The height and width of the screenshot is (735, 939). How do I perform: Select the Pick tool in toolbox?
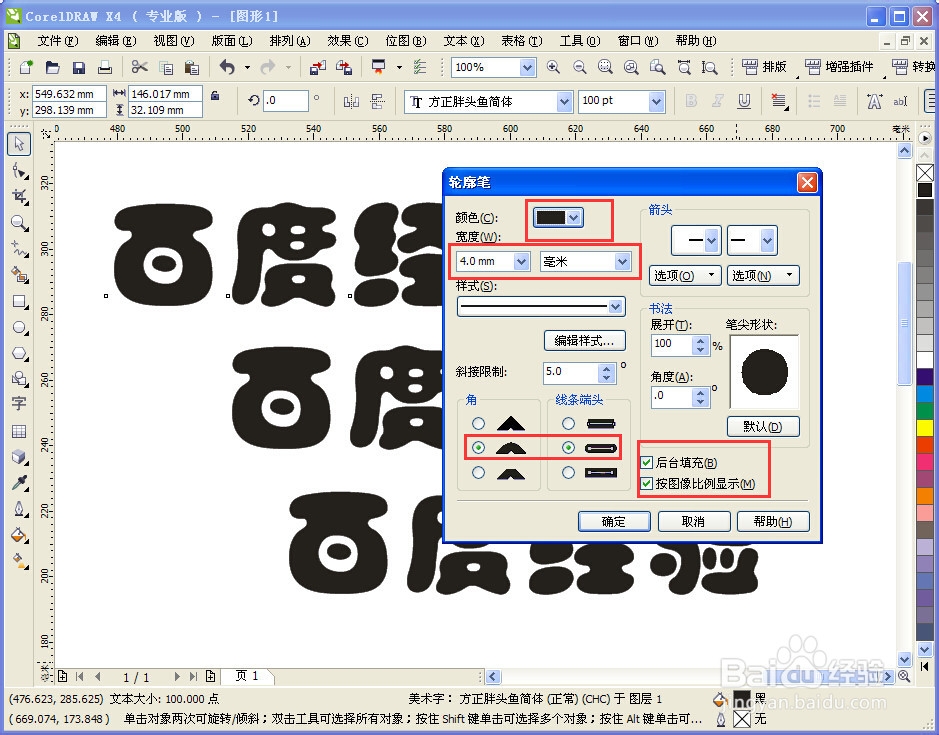pyautogui.click(x=19, y=144)
